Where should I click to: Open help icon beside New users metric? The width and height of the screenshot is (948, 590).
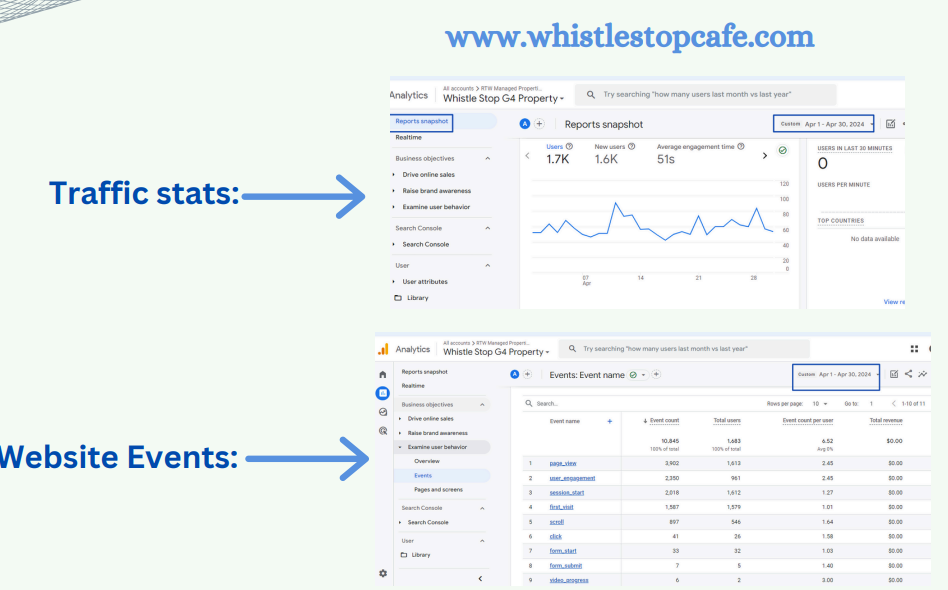coord(631,146)
